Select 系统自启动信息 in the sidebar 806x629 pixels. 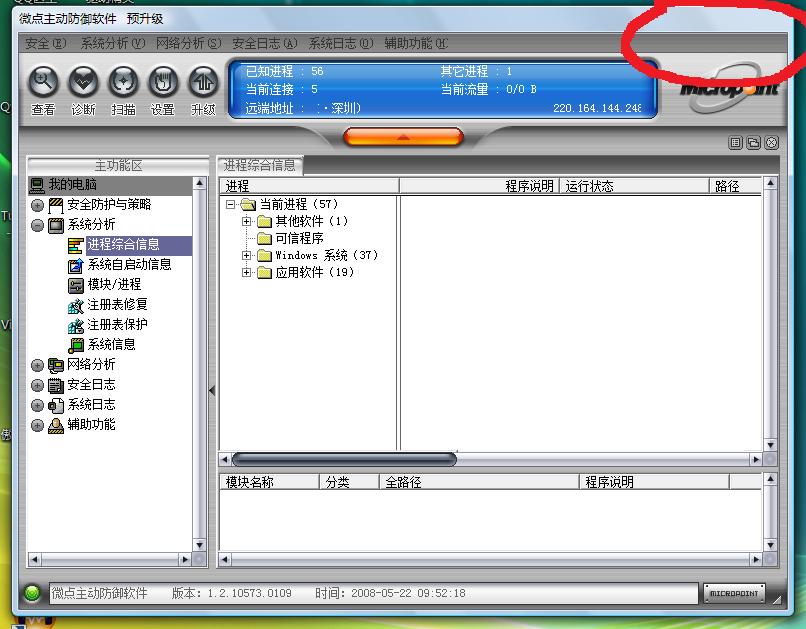point(130,265)
